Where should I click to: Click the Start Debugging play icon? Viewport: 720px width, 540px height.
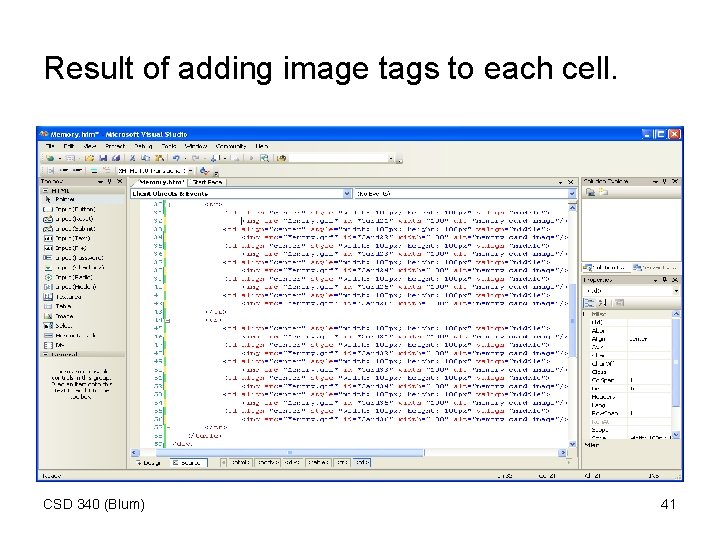click(251, 158)
